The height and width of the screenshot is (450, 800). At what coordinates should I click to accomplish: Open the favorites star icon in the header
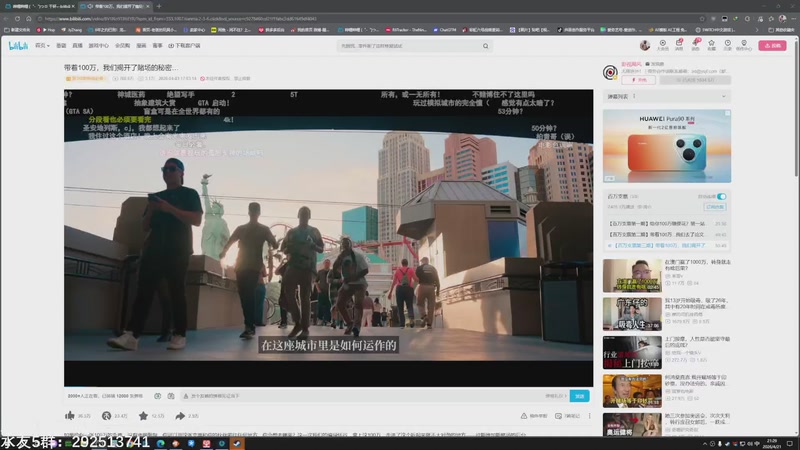(711, 45)
